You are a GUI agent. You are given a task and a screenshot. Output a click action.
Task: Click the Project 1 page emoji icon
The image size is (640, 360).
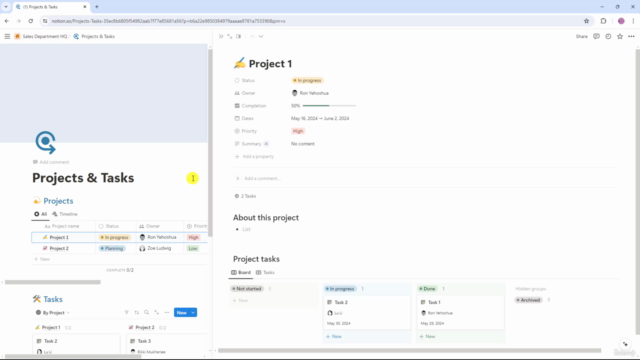click(240, 63)
